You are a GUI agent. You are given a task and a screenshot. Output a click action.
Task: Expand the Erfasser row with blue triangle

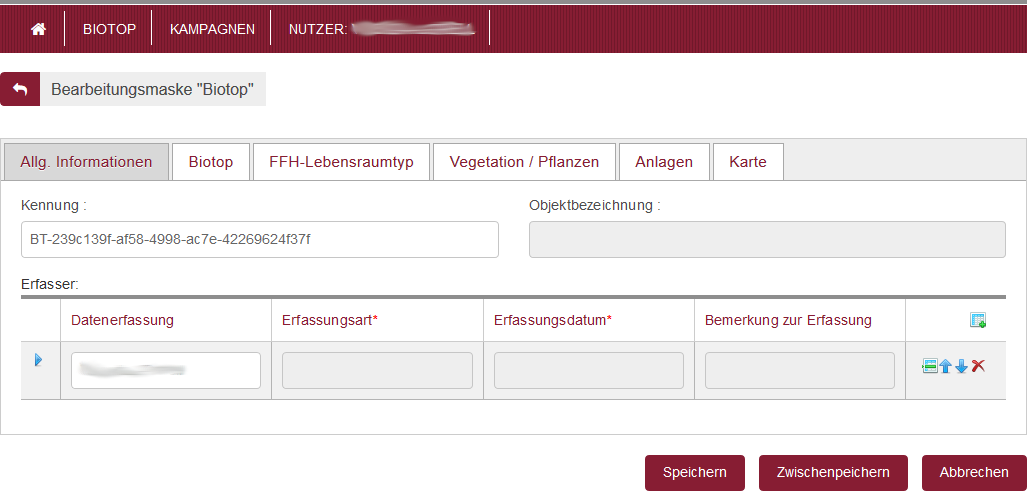pos(38,360)
